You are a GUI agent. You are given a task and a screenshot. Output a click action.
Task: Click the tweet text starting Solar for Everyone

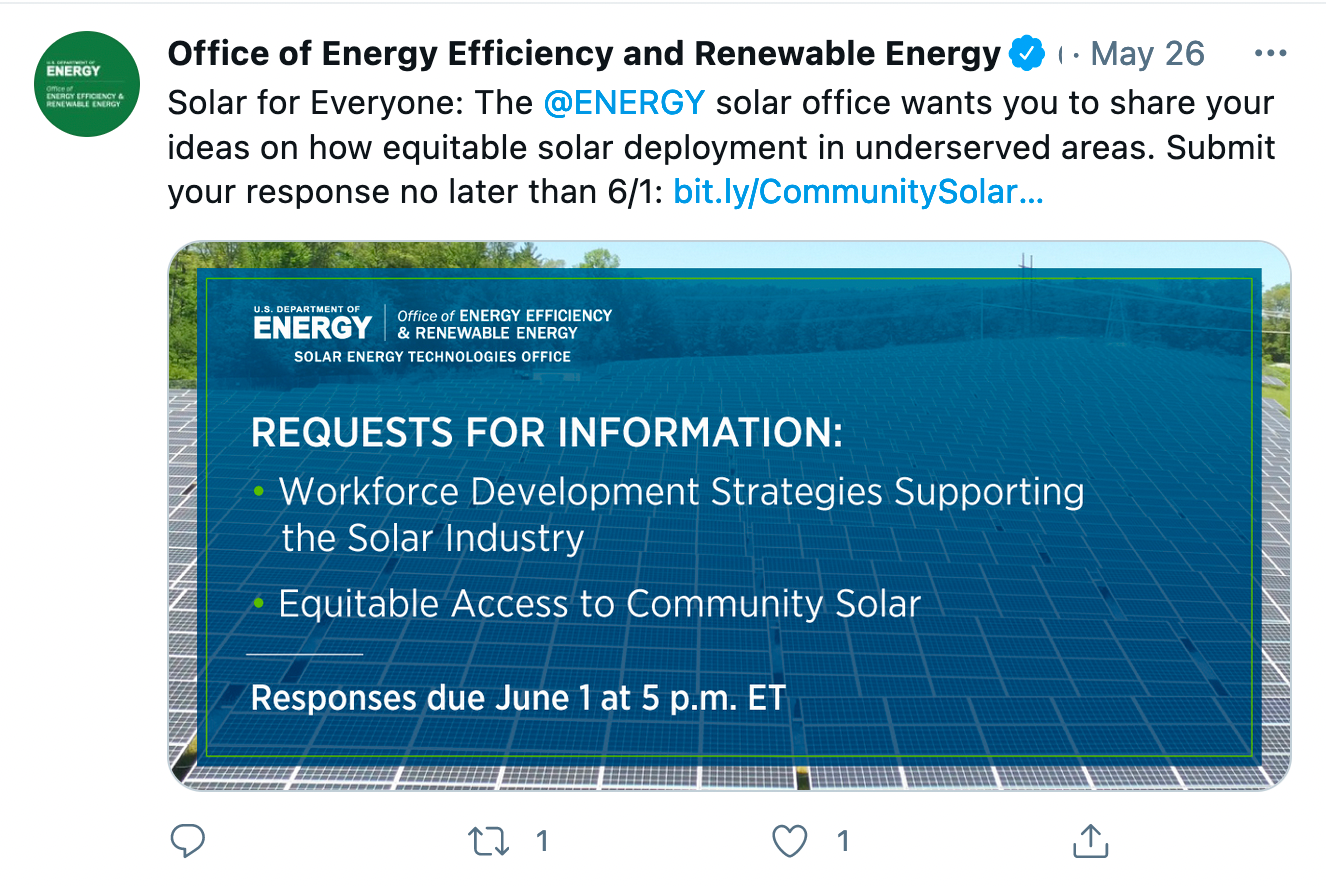click(x=721, y=147)
